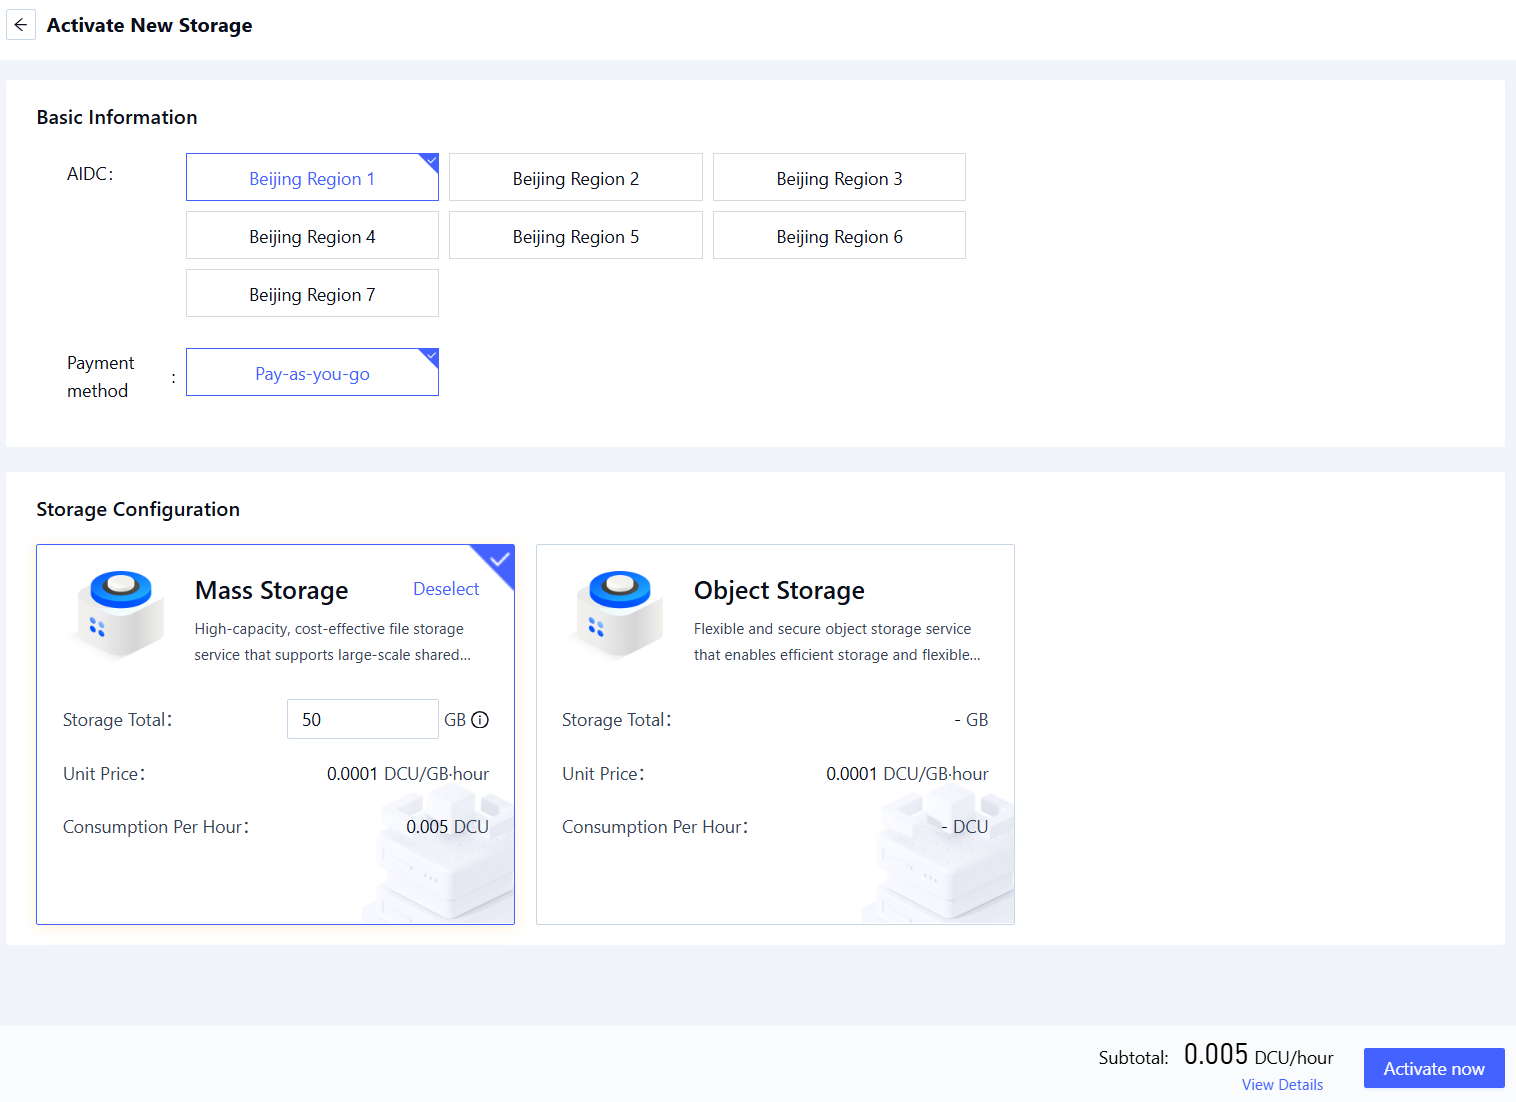The image size is (1516, 1102).
Task: Click the back arrow icon
Action: [21, 25]
